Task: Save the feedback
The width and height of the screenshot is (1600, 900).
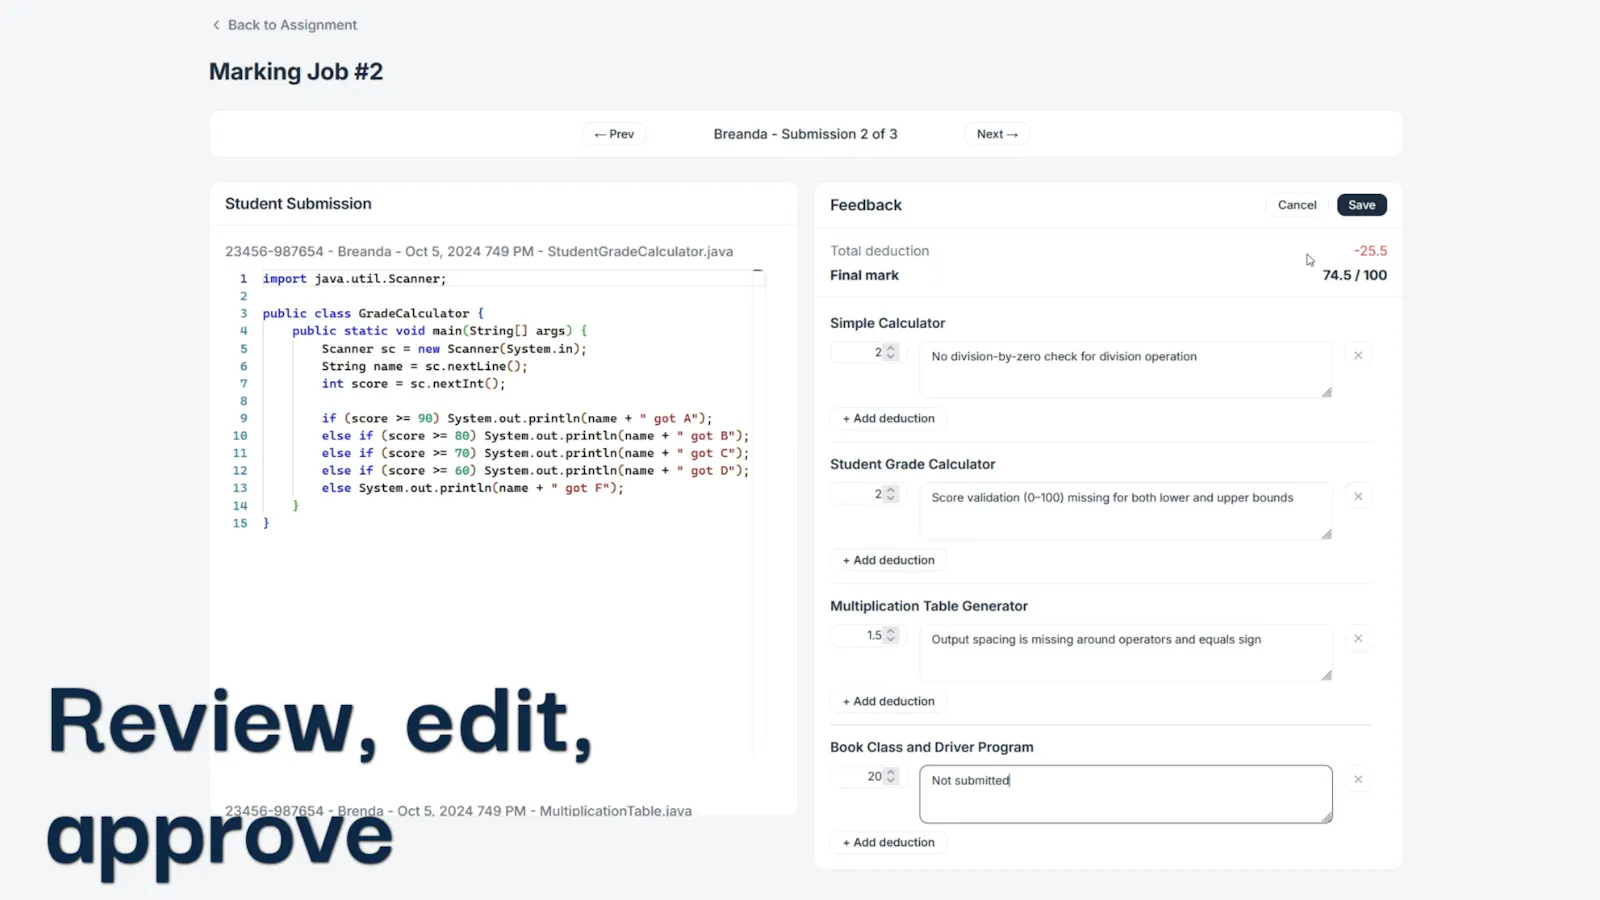Action: pos(1362,205)
